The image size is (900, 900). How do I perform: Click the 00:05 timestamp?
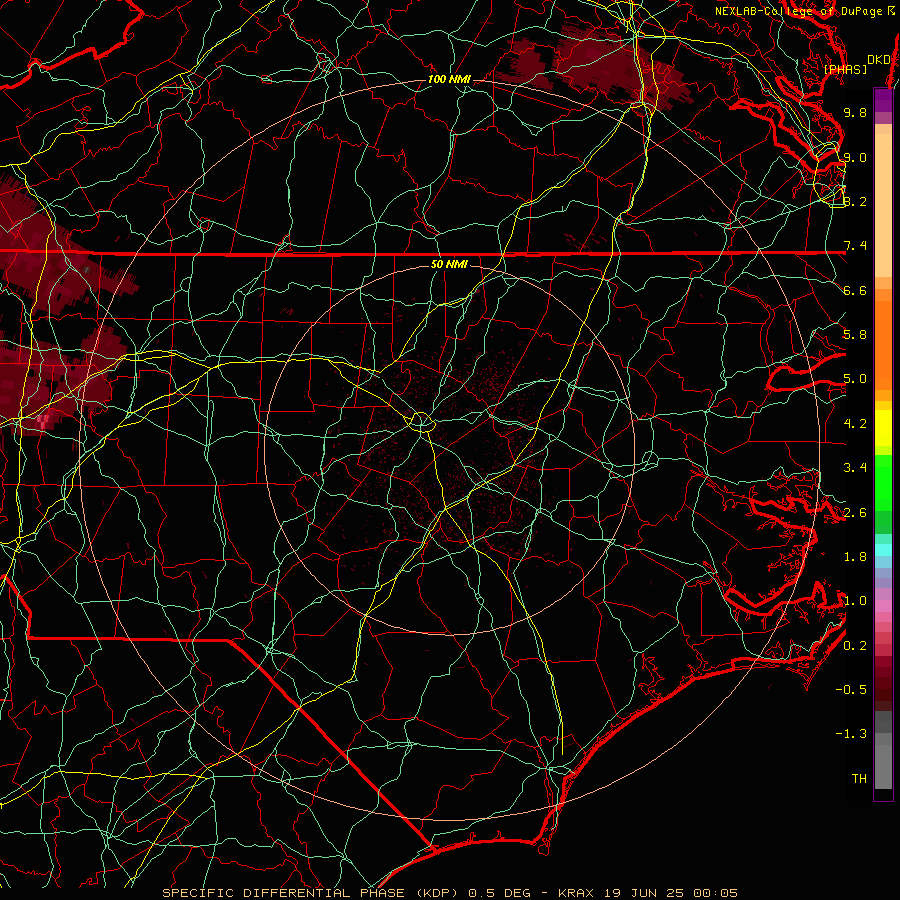tap(715, 893)
